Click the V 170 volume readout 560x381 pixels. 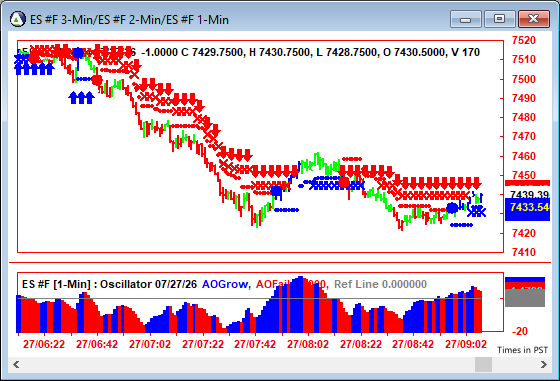click(465, 52)
